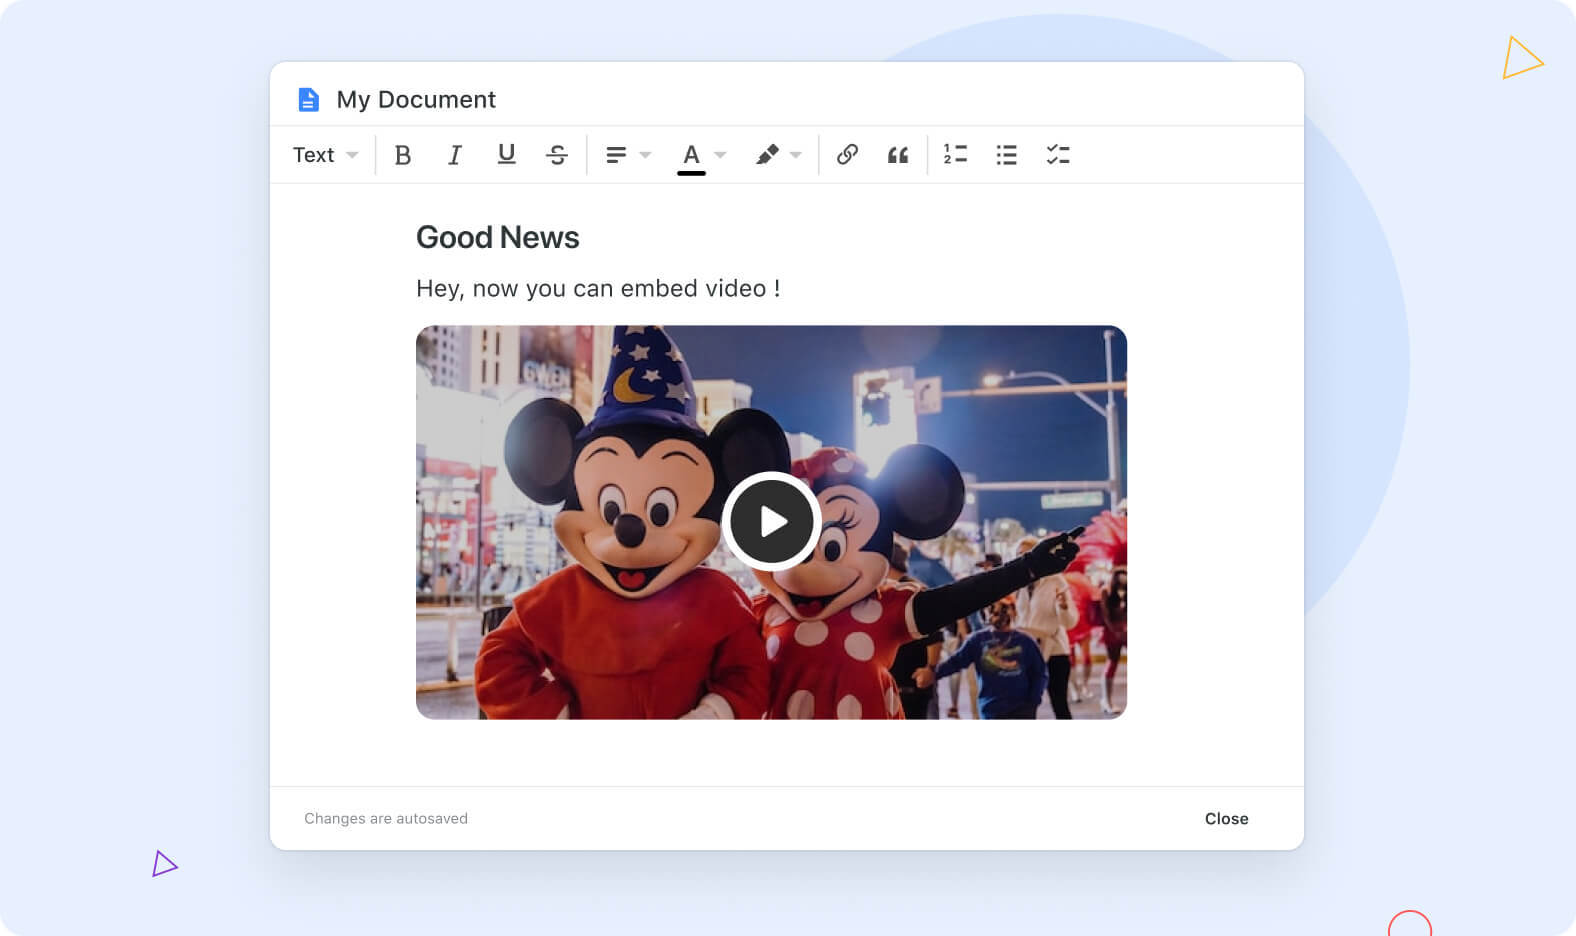This screenshot has width=1576, height=936.
Task: Insert a link using the chain icon
Action: pos(847,154)
